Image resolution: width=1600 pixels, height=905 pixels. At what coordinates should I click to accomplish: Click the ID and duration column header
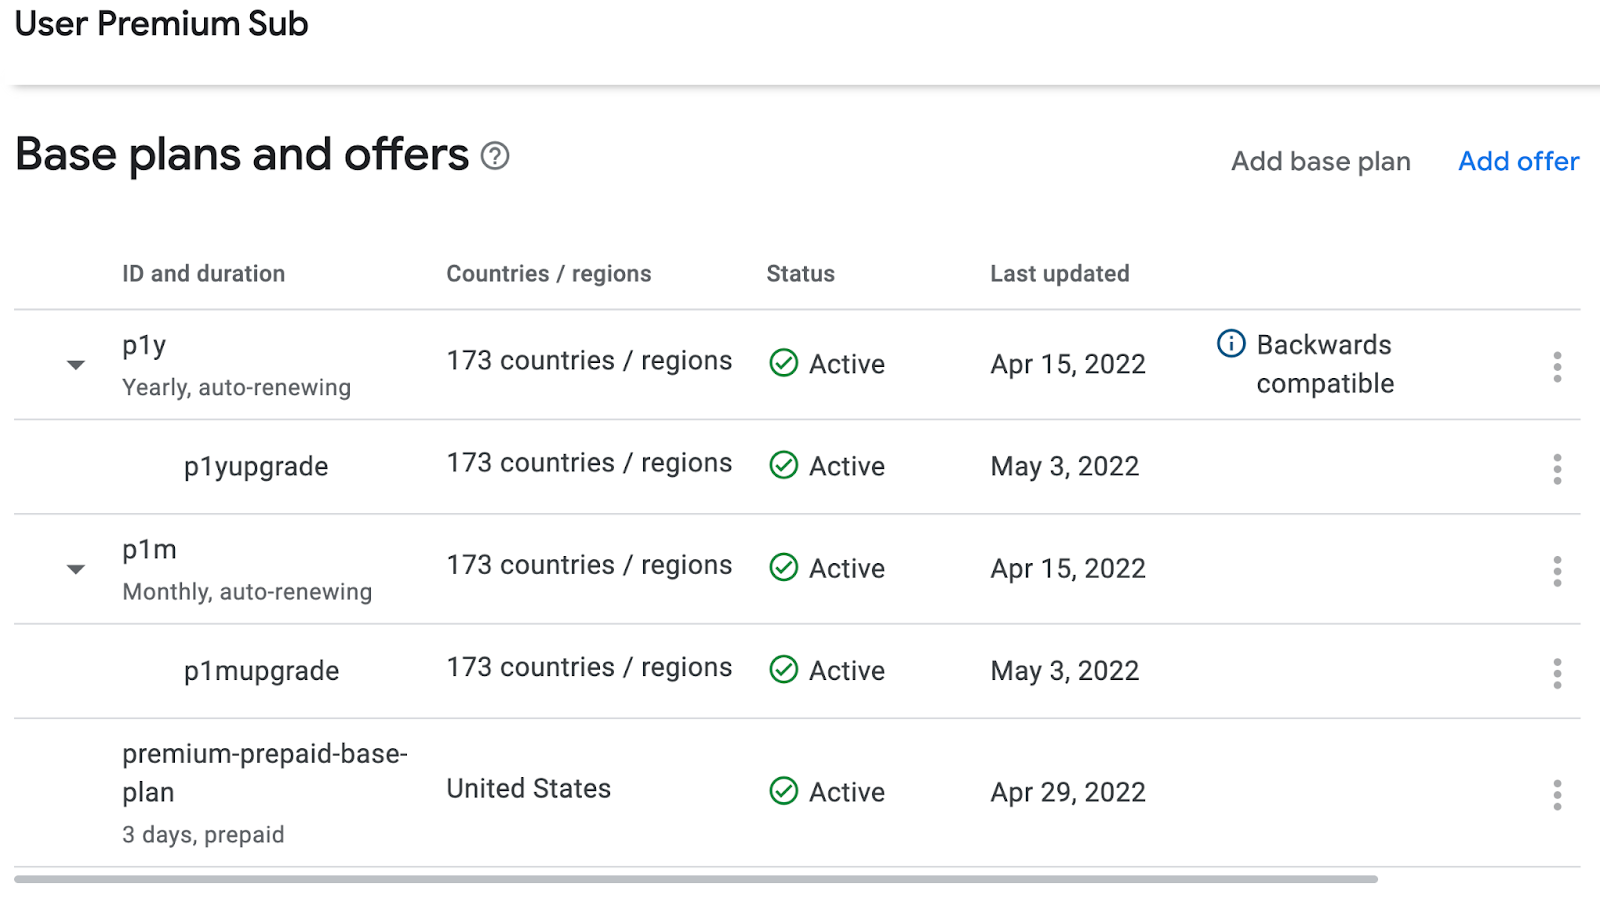[x=203, y=274]
